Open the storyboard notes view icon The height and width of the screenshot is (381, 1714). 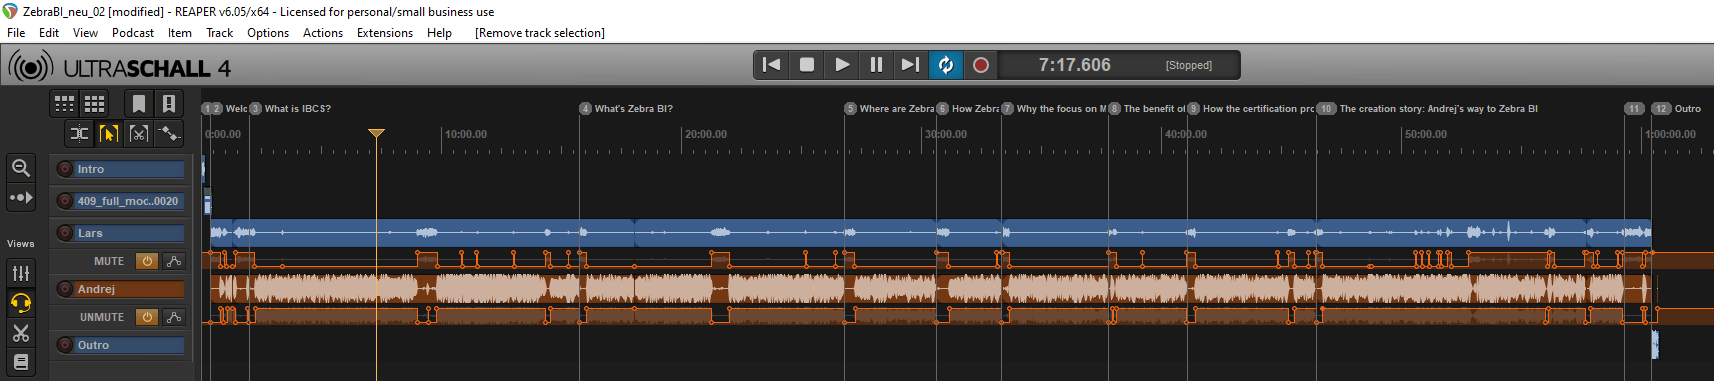(21, 362)
